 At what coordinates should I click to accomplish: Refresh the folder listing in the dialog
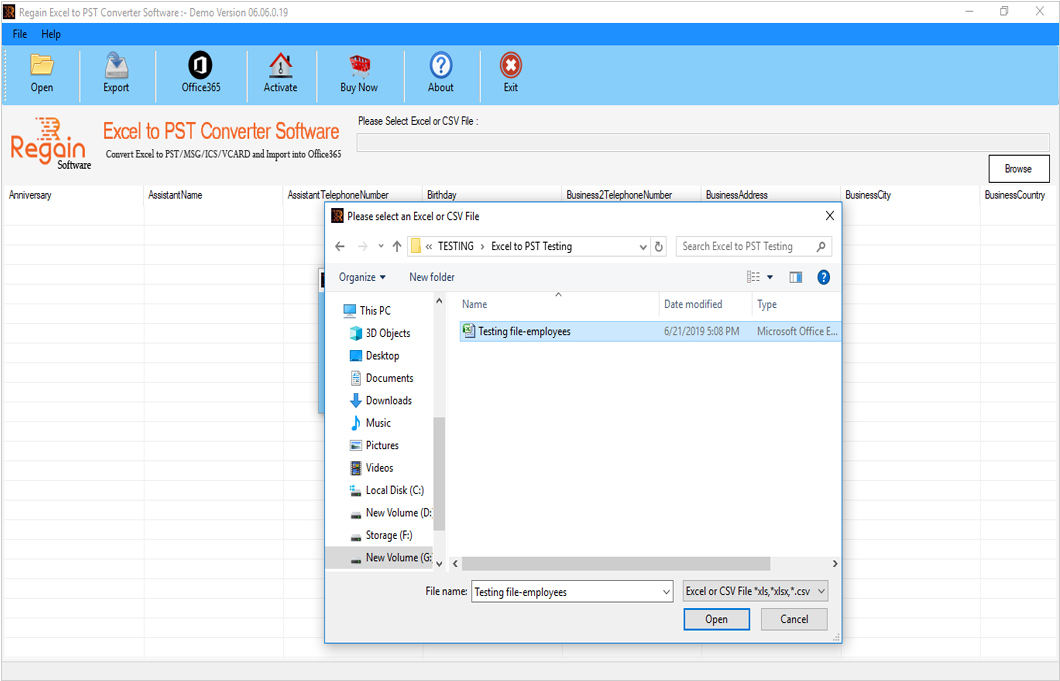coord(659,245)
